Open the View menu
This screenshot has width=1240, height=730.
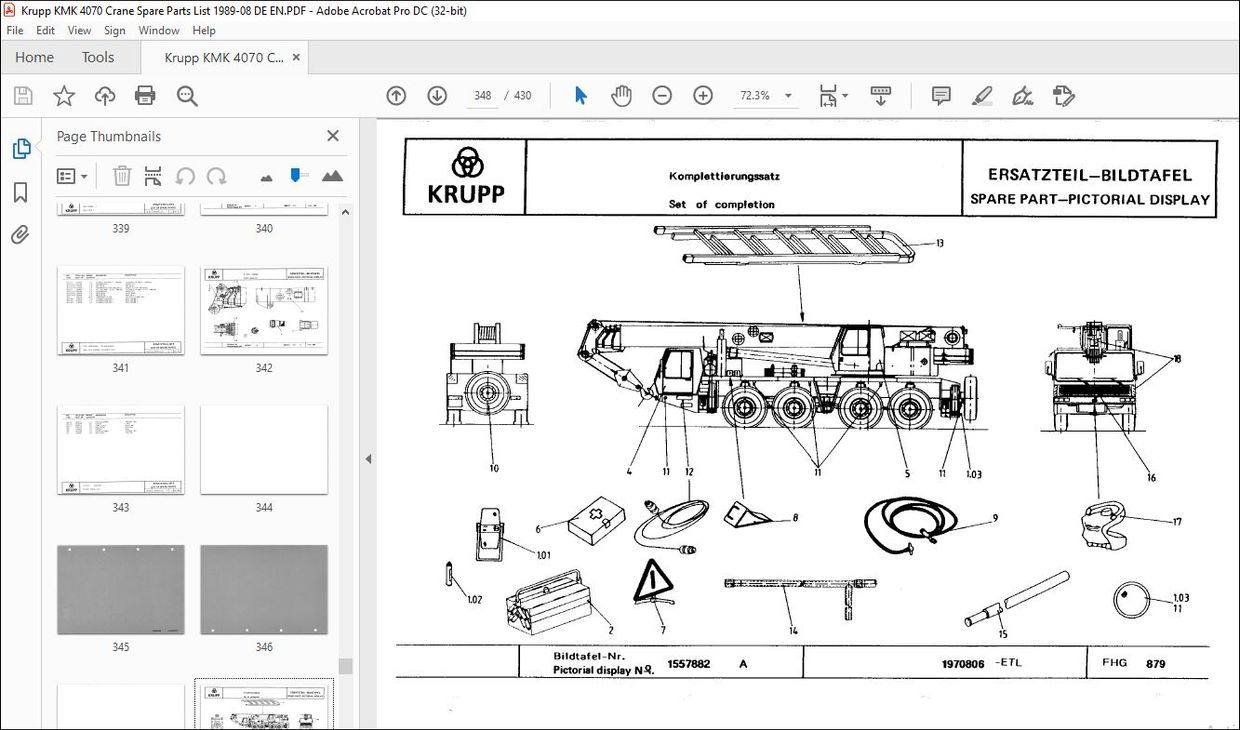pyautogui.click(x=78, y=30)
